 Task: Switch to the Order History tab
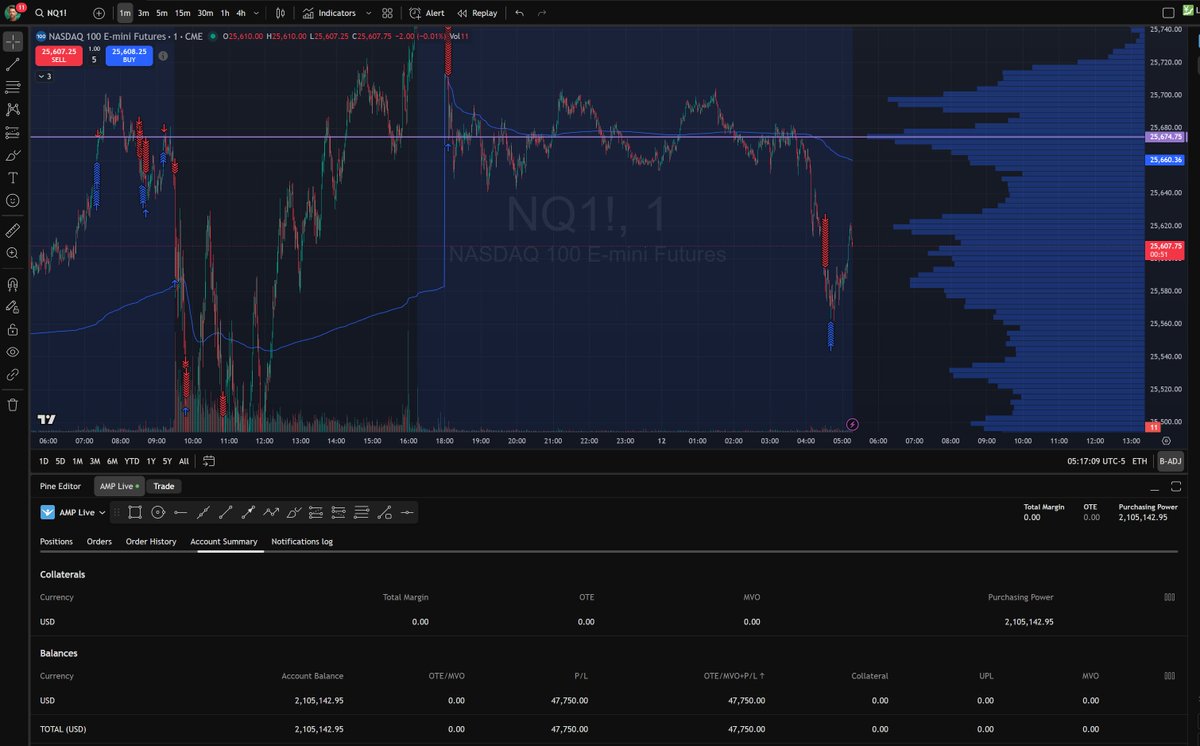[x=151, y=541]
